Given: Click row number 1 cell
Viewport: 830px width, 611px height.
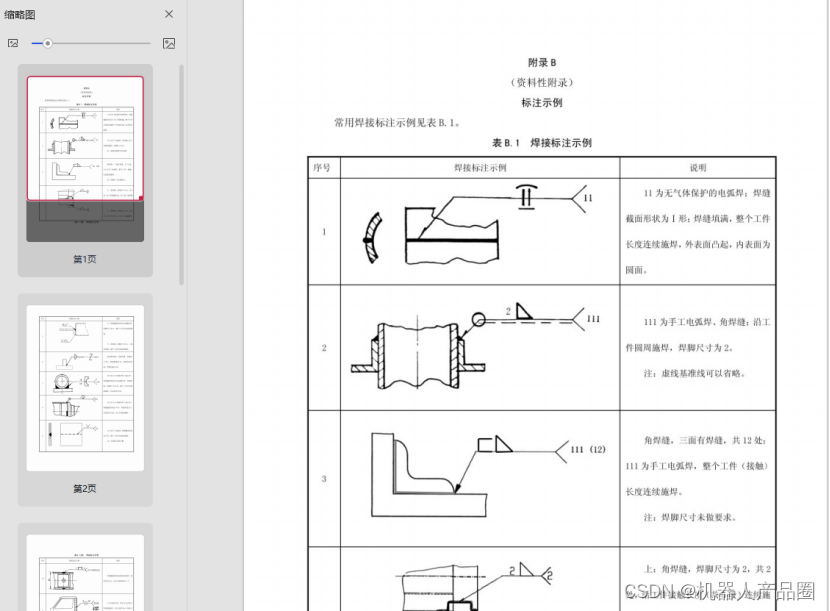Looking at the screenshot, I should 324,232.
